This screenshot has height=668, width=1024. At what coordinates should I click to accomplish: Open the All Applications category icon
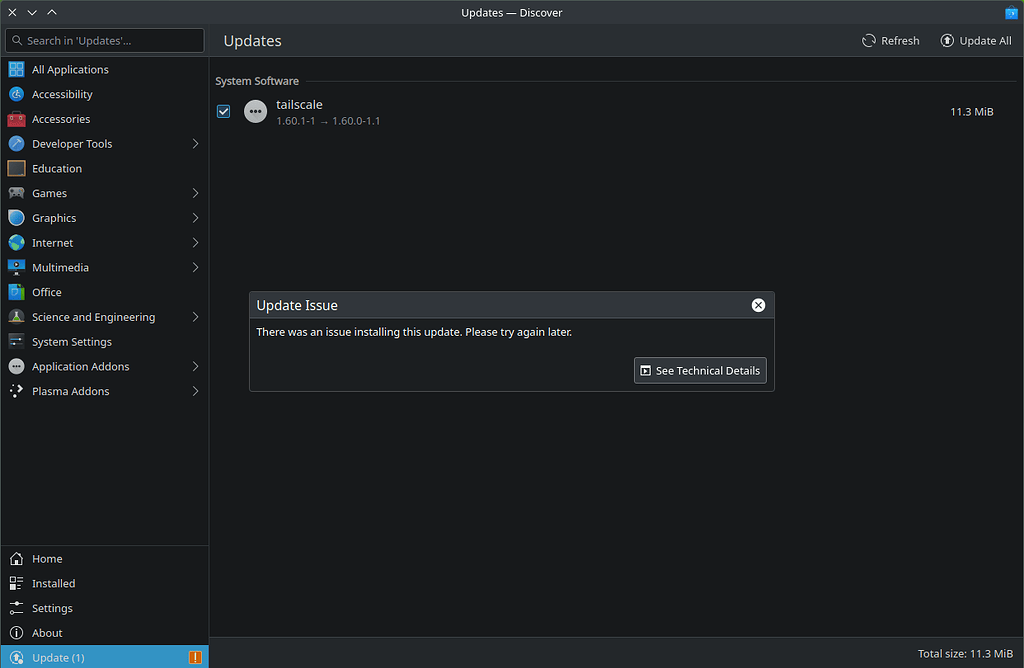click(16, 69)
